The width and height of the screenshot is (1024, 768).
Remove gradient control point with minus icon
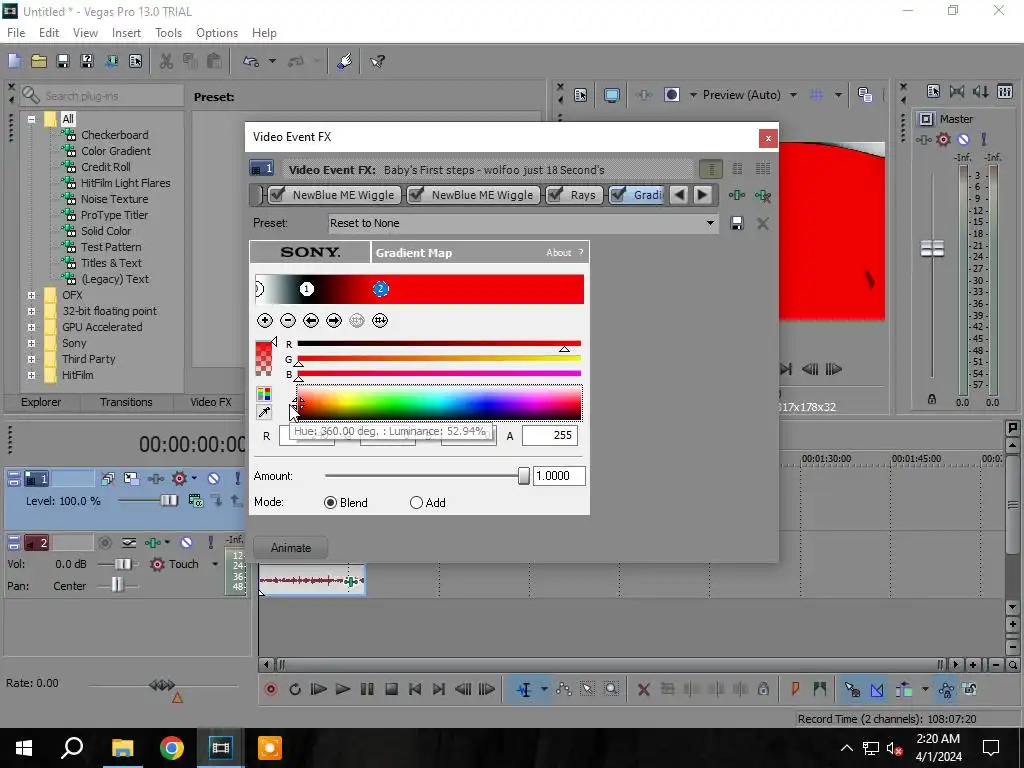coord(288,320)
